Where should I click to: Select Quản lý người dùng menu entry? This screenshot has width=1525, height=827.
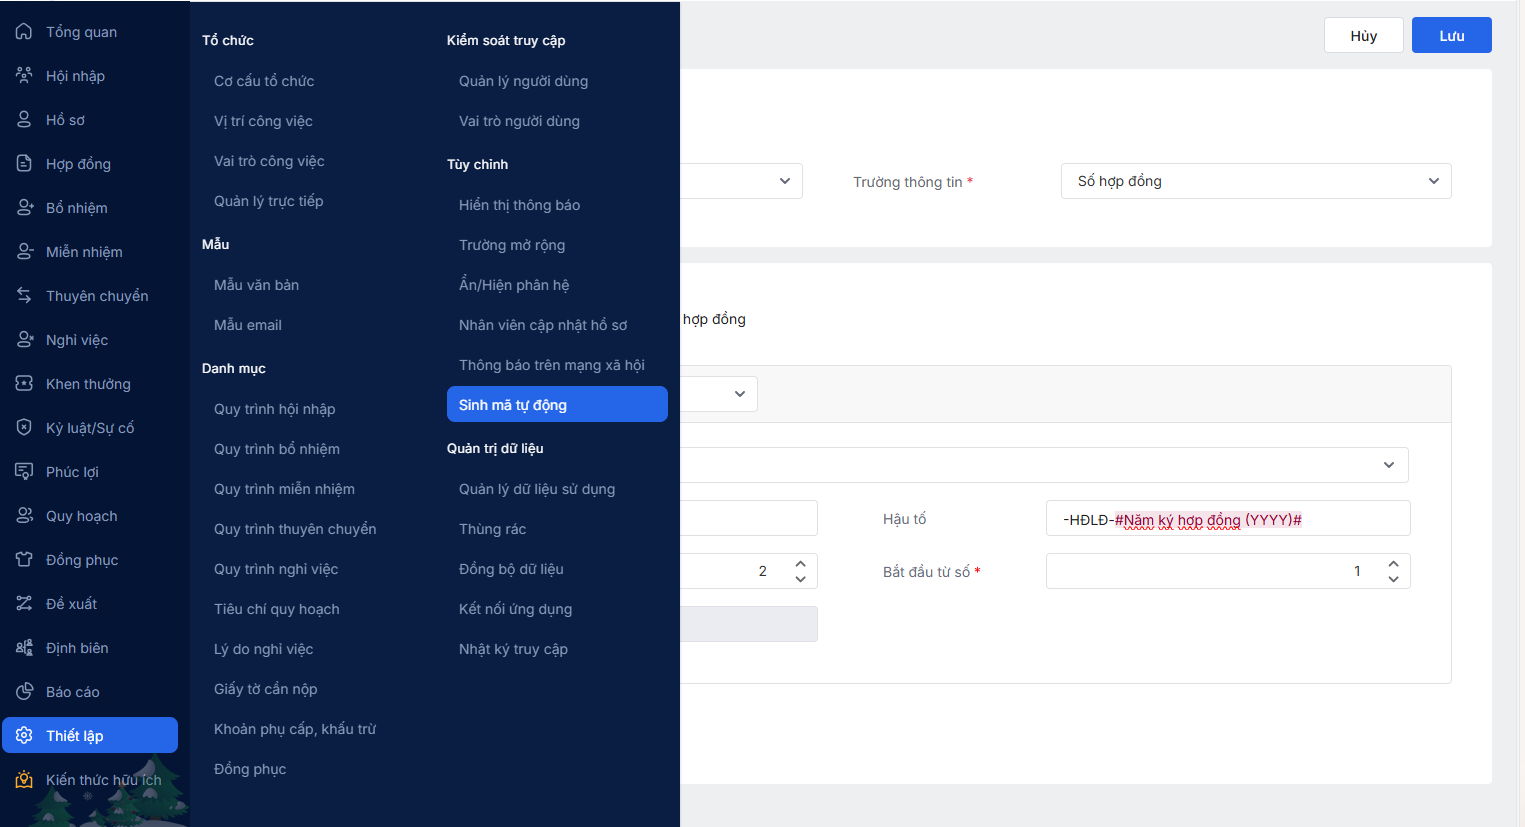point(523,81)
